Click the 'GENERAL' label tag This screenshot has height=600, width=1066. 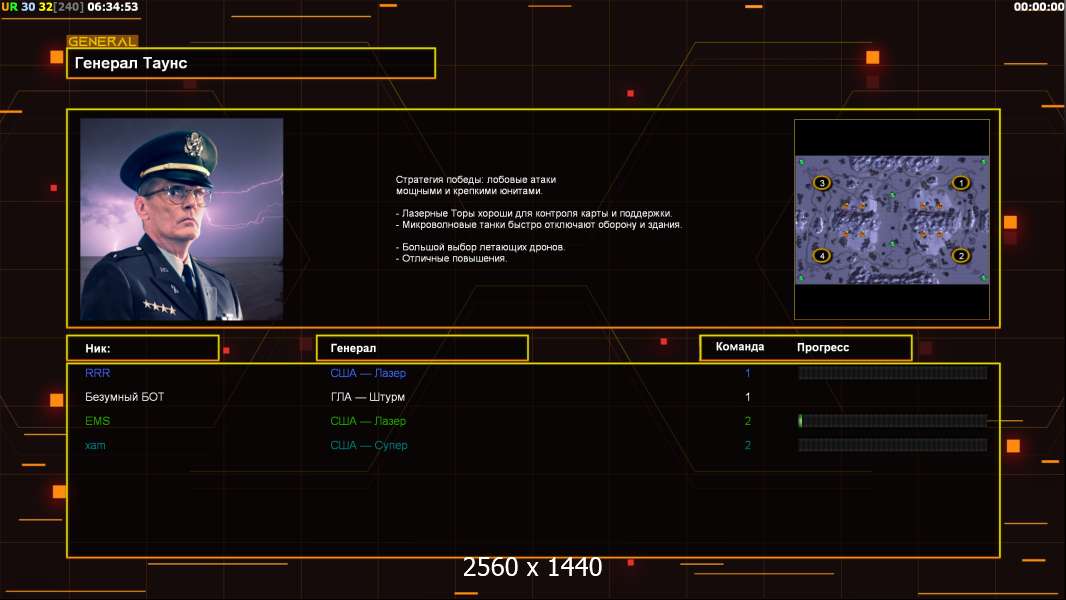coord(103,41)
